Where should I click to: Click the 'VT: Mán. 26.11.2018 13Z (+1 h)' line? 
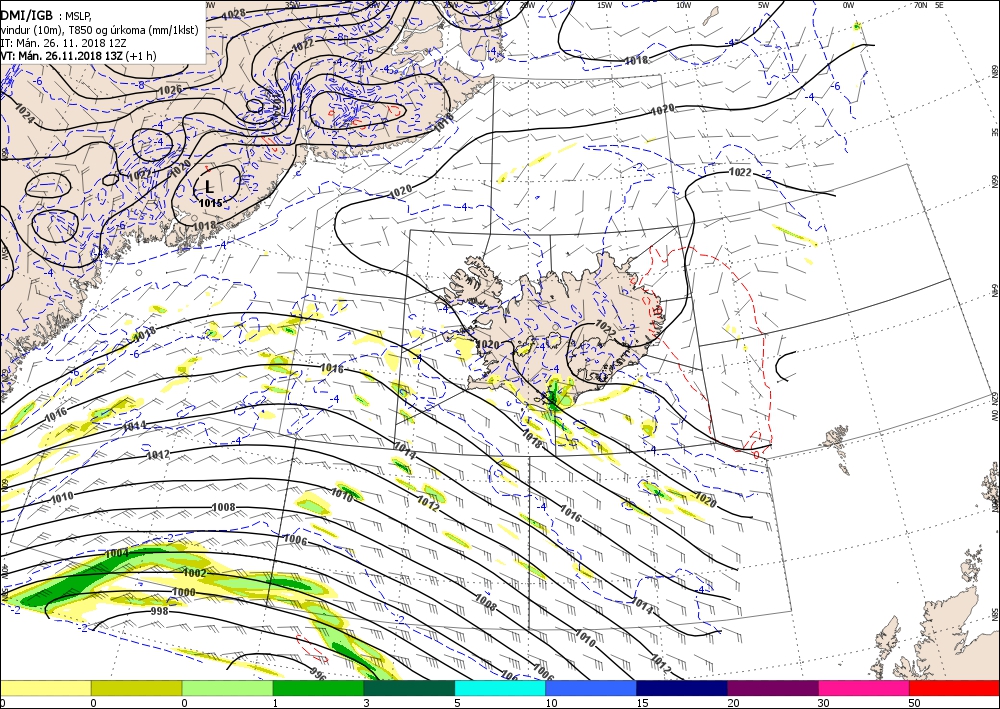pyautogui.click(x=78, y=55)
